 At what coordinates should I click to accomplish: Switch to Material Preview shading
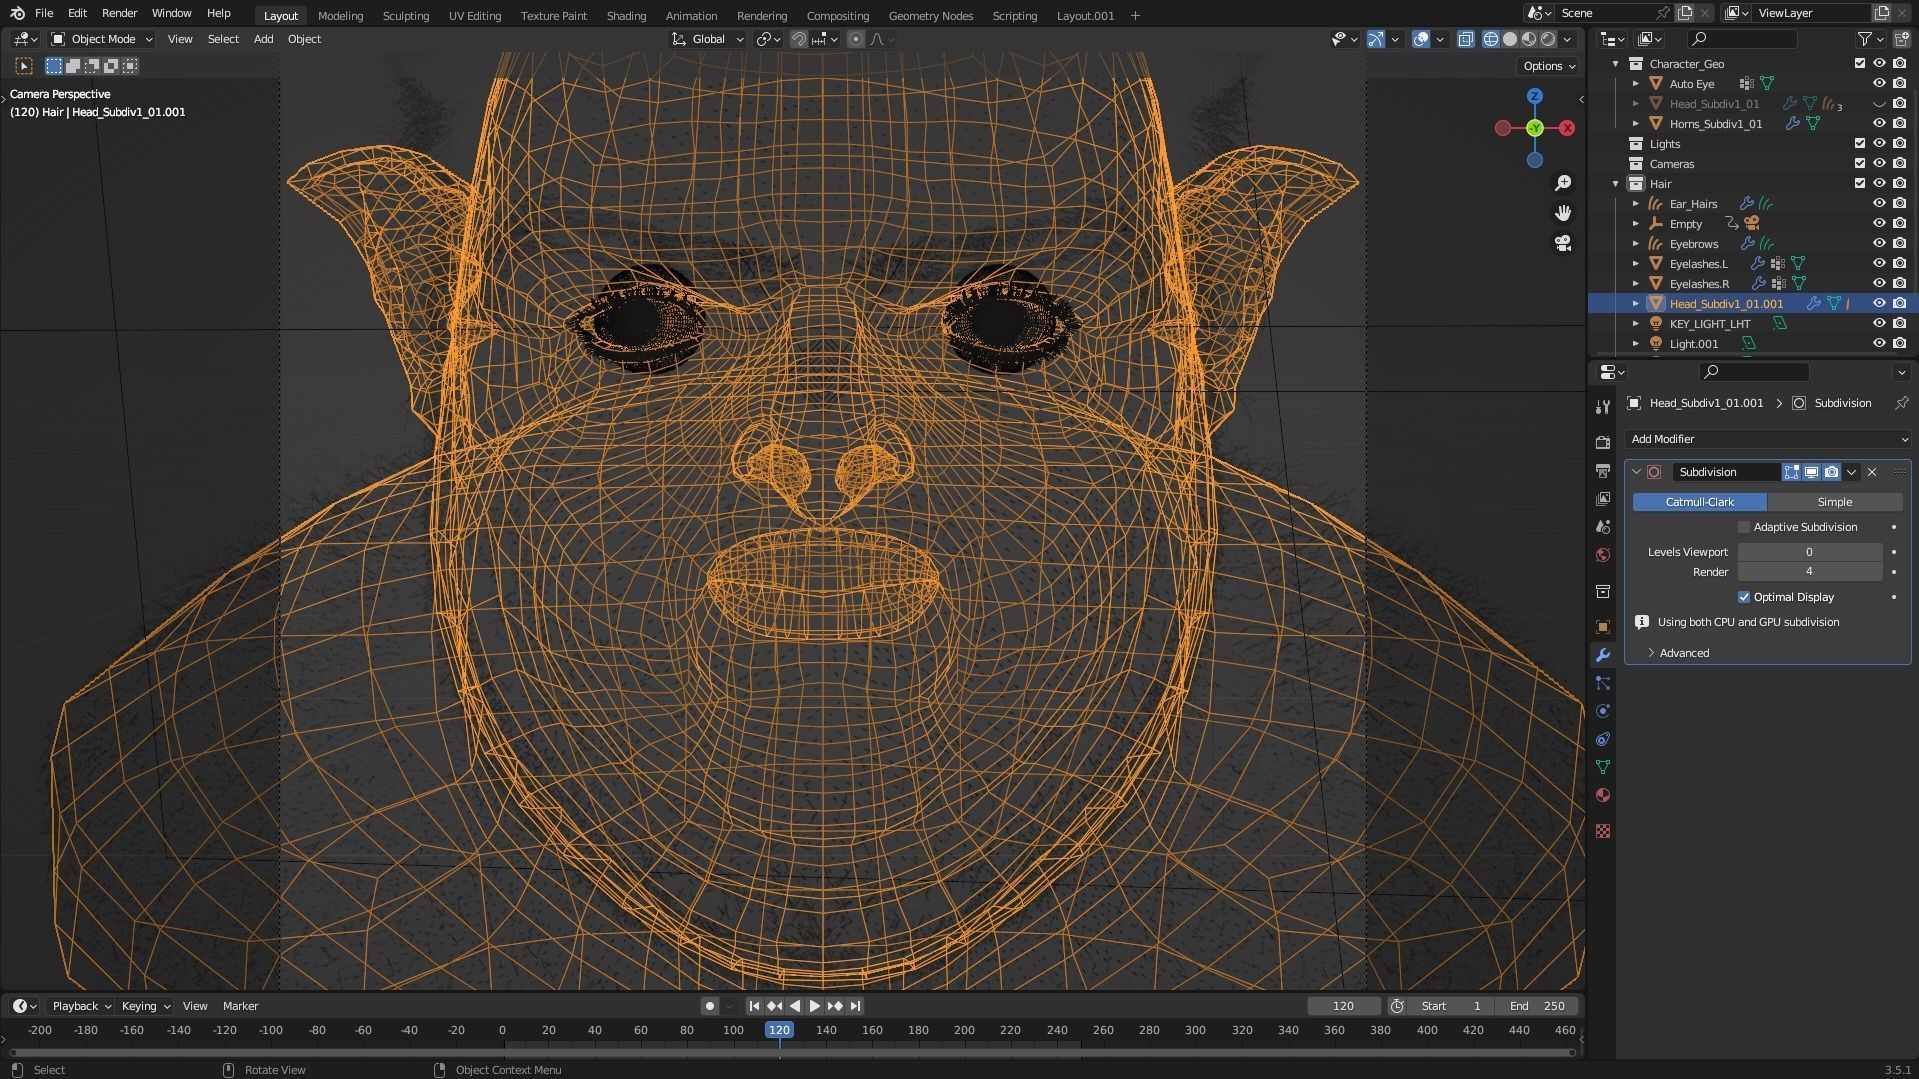point(1529,39)
